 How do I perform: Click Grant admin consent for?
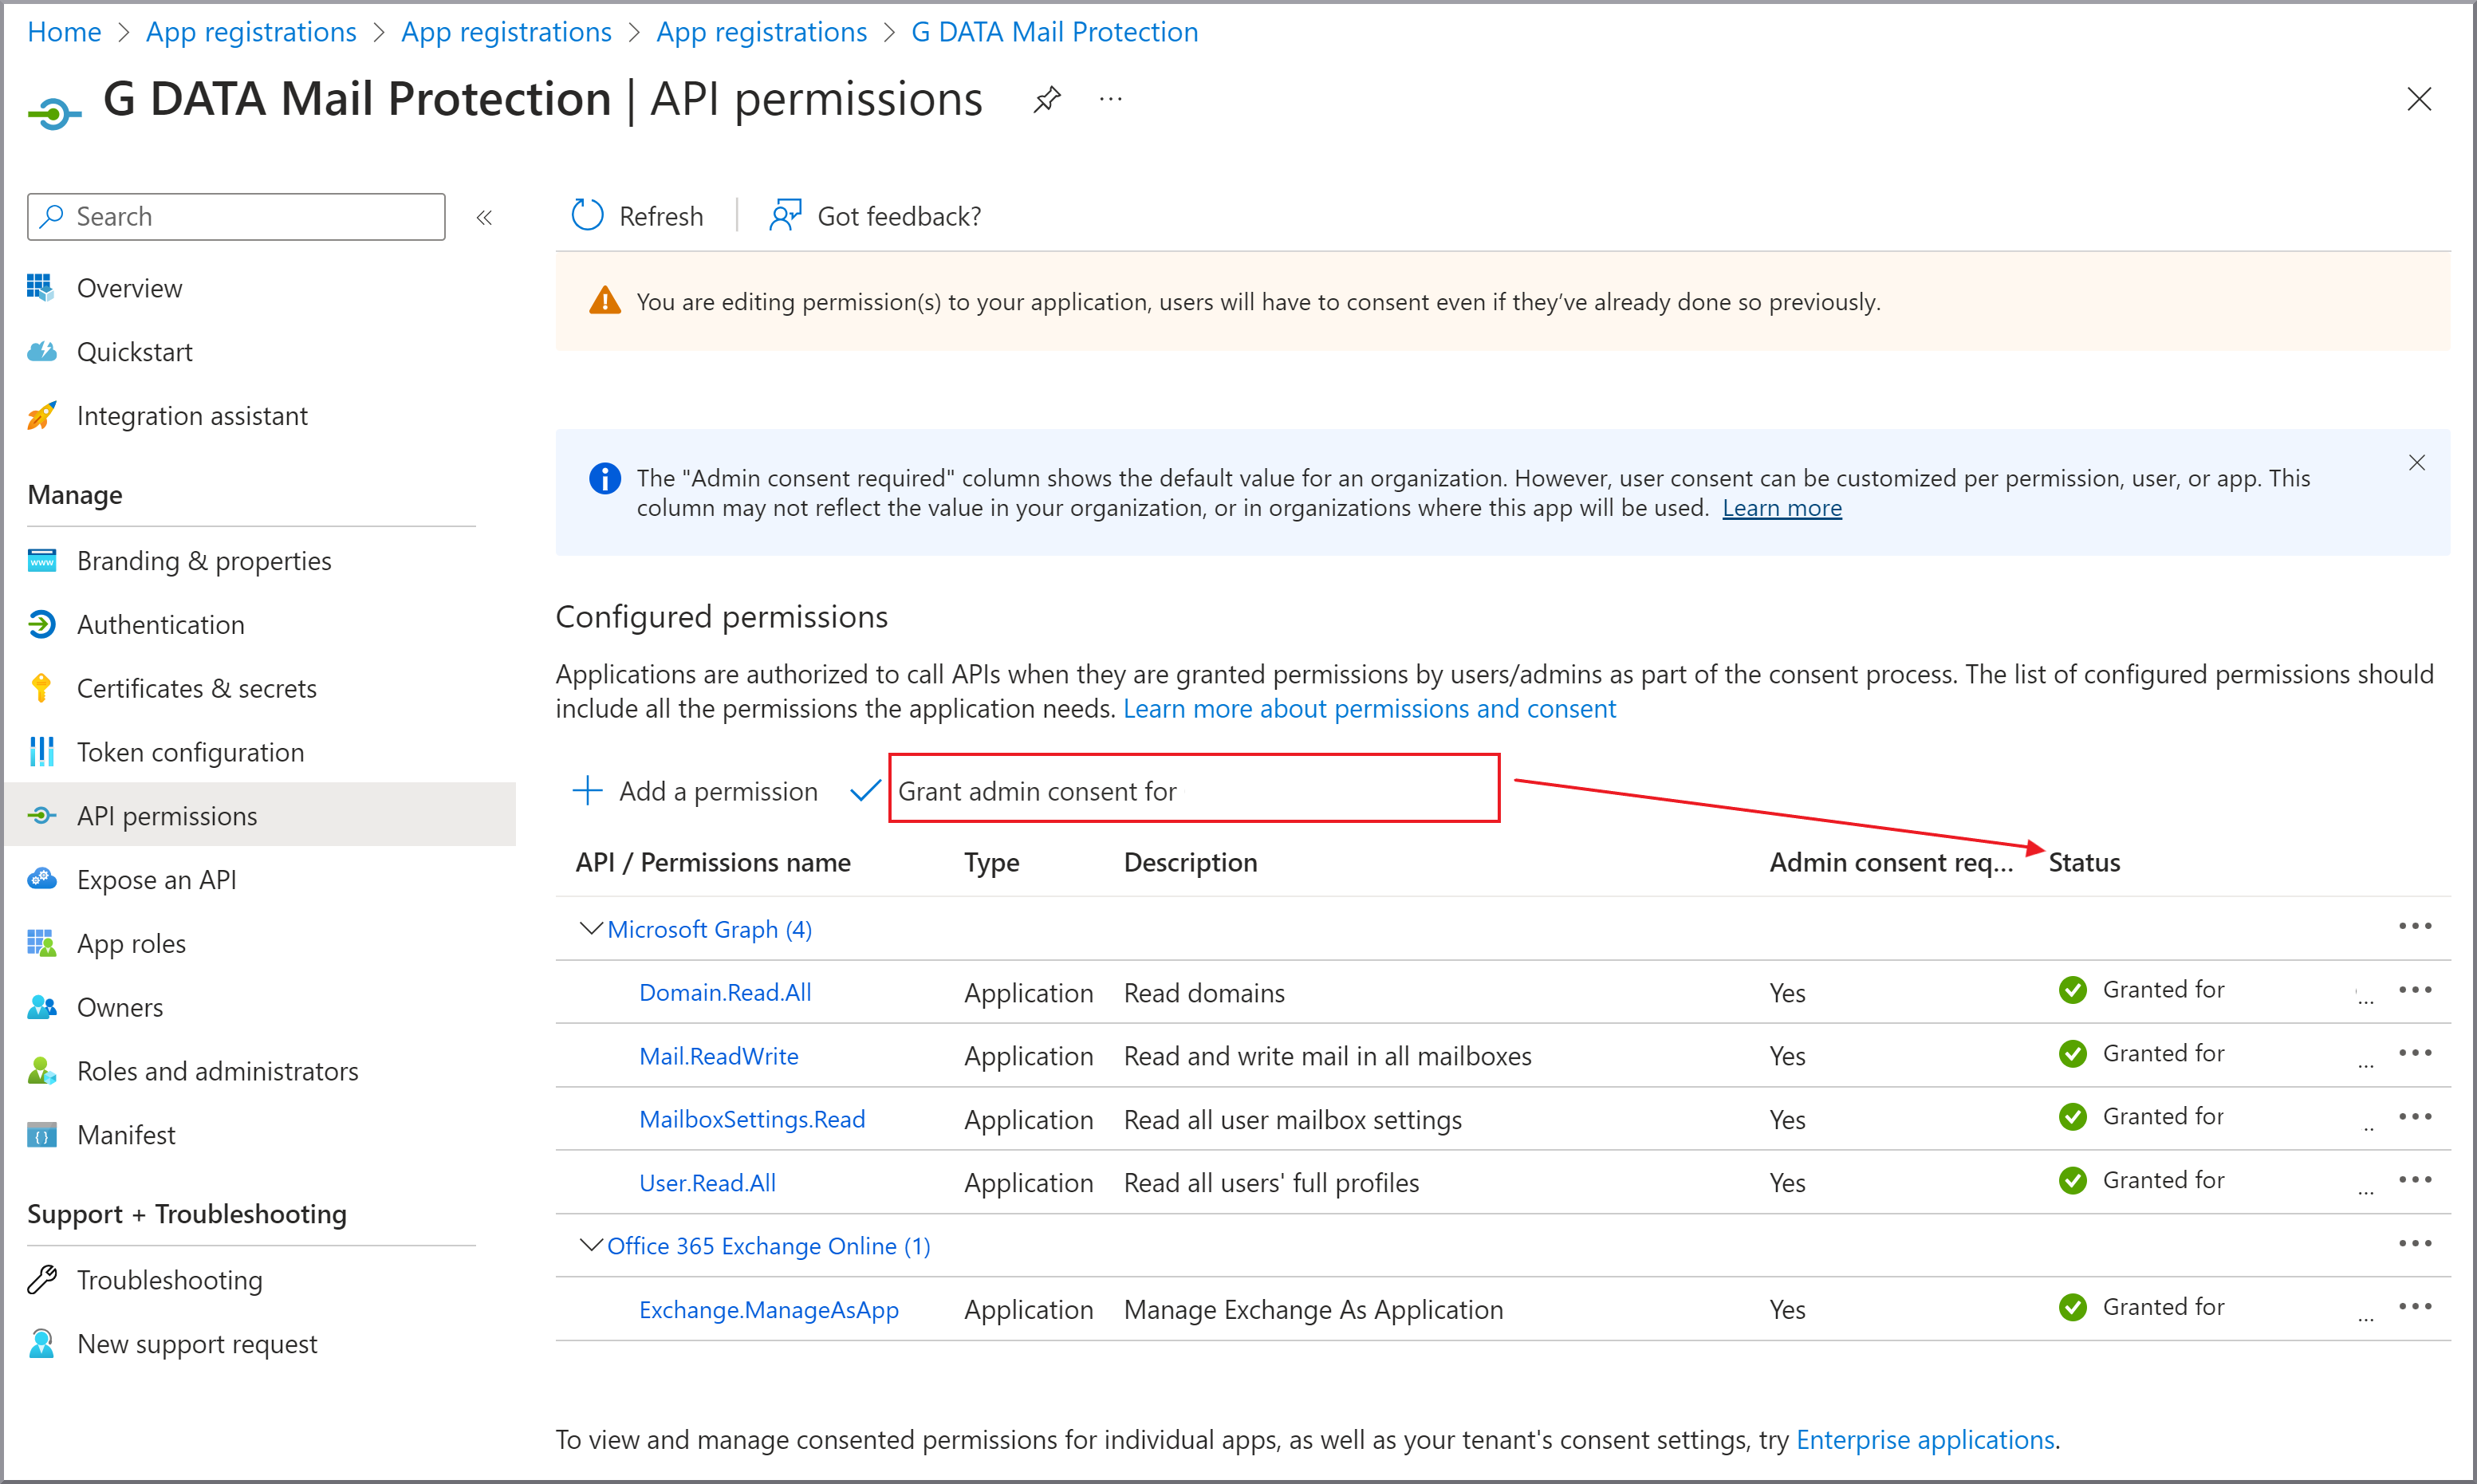(x=1037, y=791)
